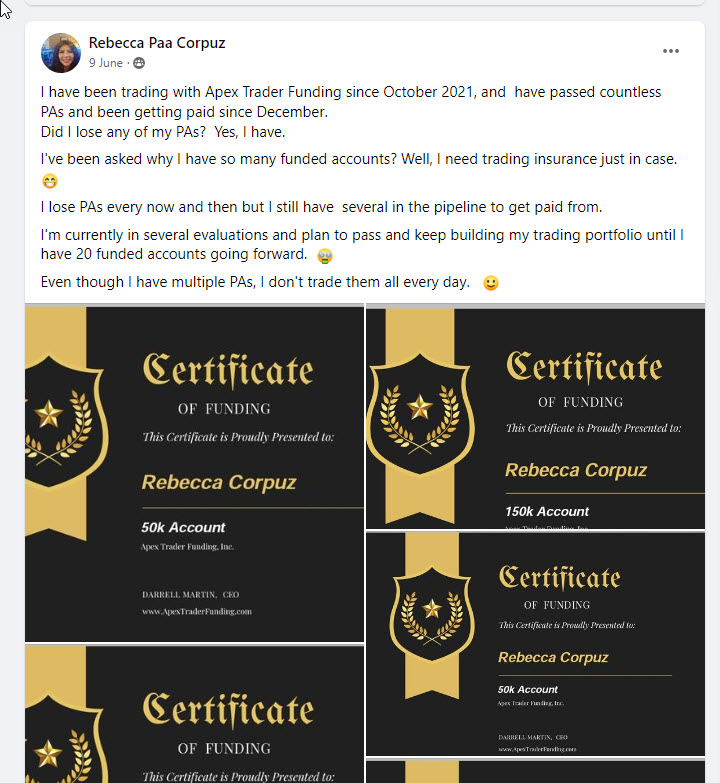
Task: Click Rebecca Paa Corpuz's profile picture
Action: click(x=61, y=53)
